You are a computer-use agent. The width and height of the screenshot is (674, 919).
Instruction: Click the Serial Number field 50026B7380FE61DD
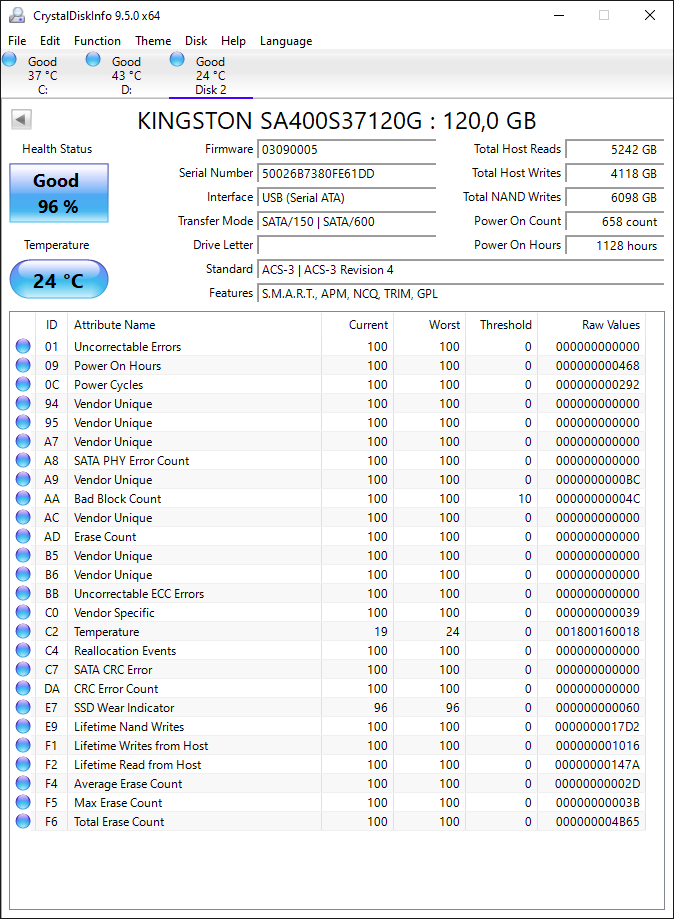(346, 173)
